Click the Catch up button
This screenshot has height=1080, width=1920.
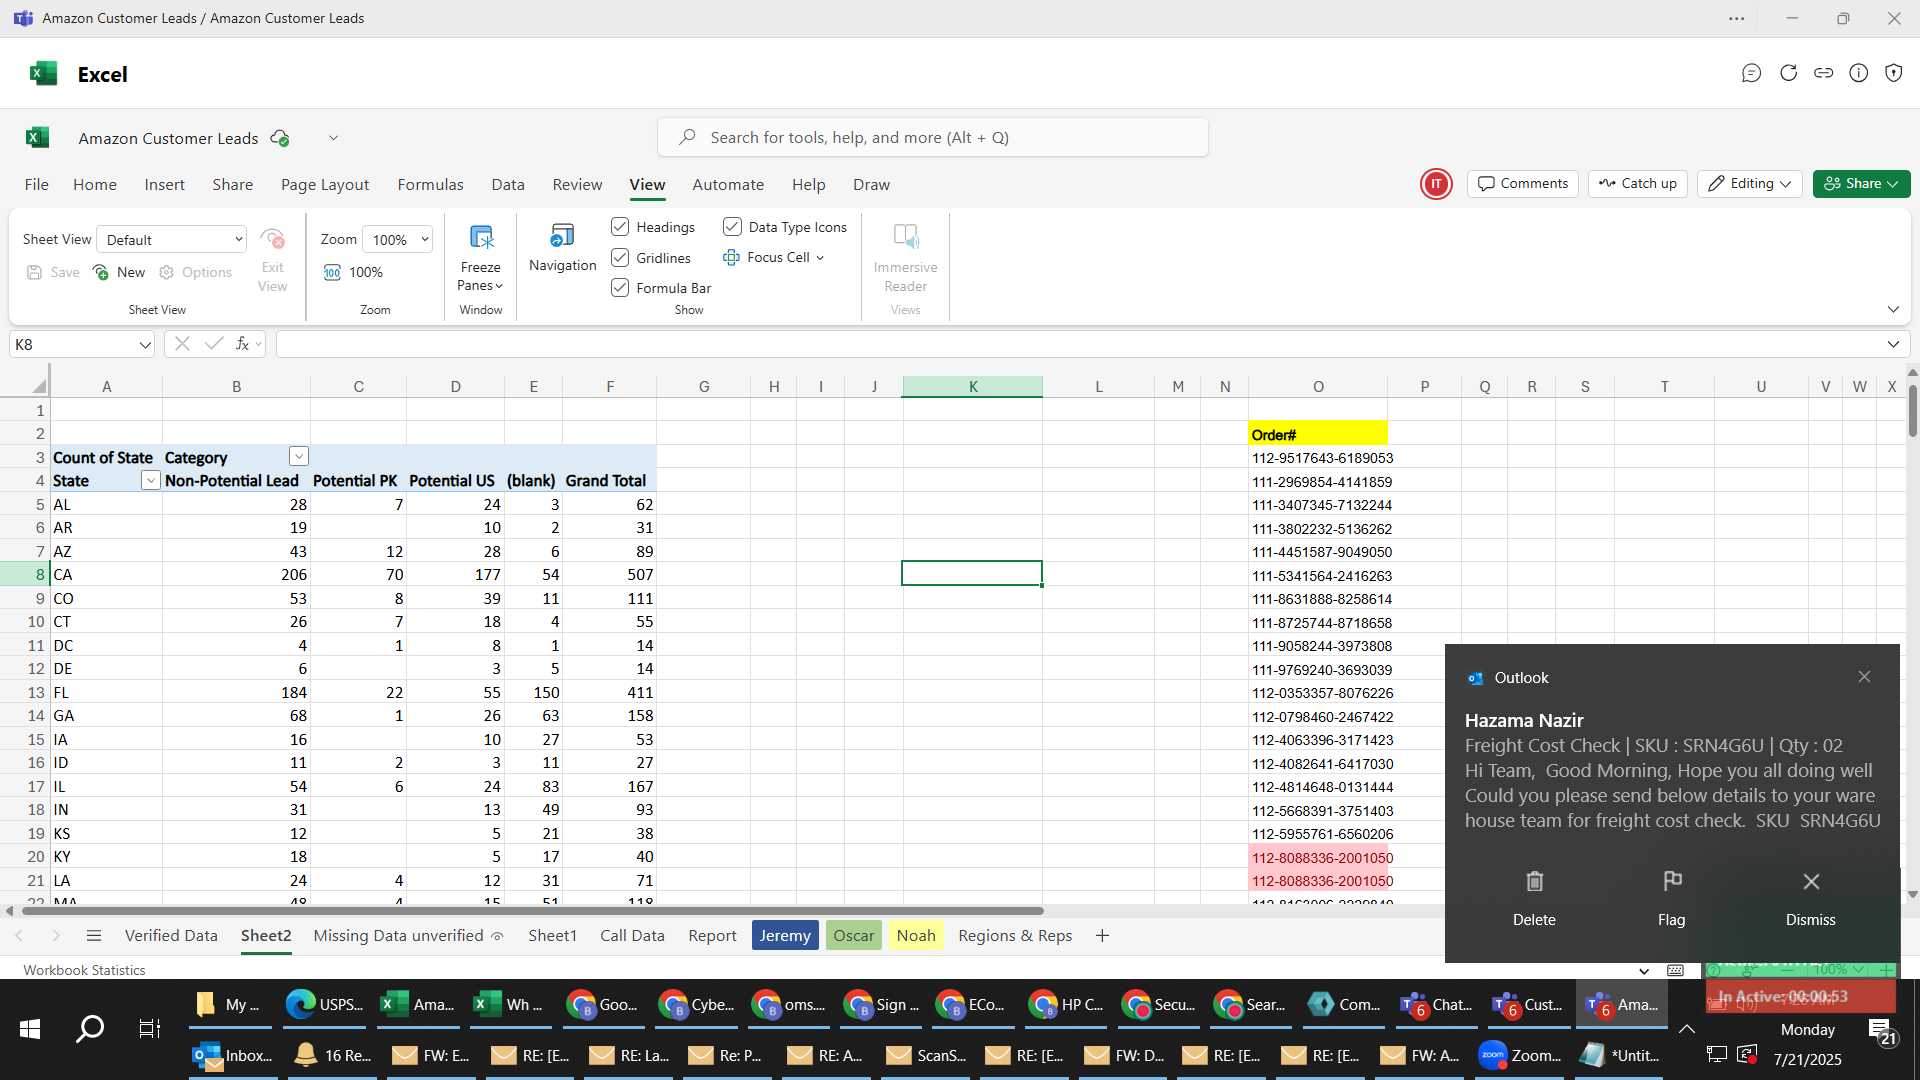tap(1638, 184)
